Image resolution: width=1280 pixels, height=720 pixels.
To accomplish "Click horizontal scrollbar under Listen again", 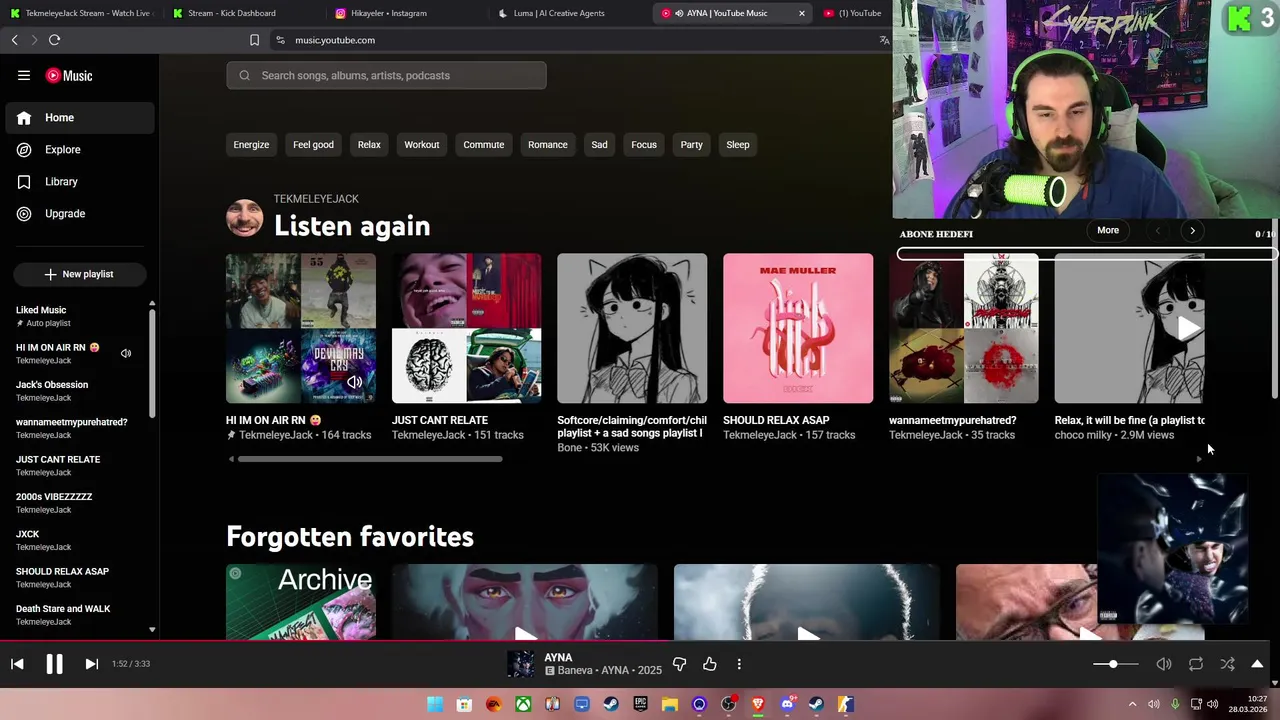I will (370, 459).
